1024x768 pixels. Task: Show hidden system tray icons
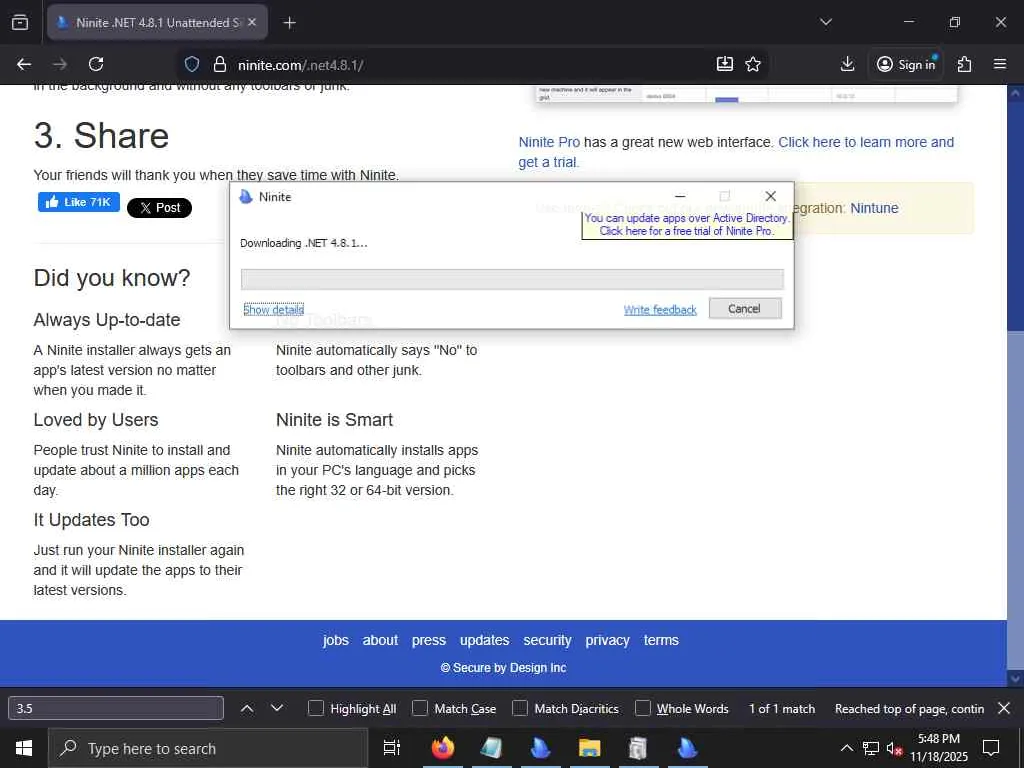click(846, 748)
